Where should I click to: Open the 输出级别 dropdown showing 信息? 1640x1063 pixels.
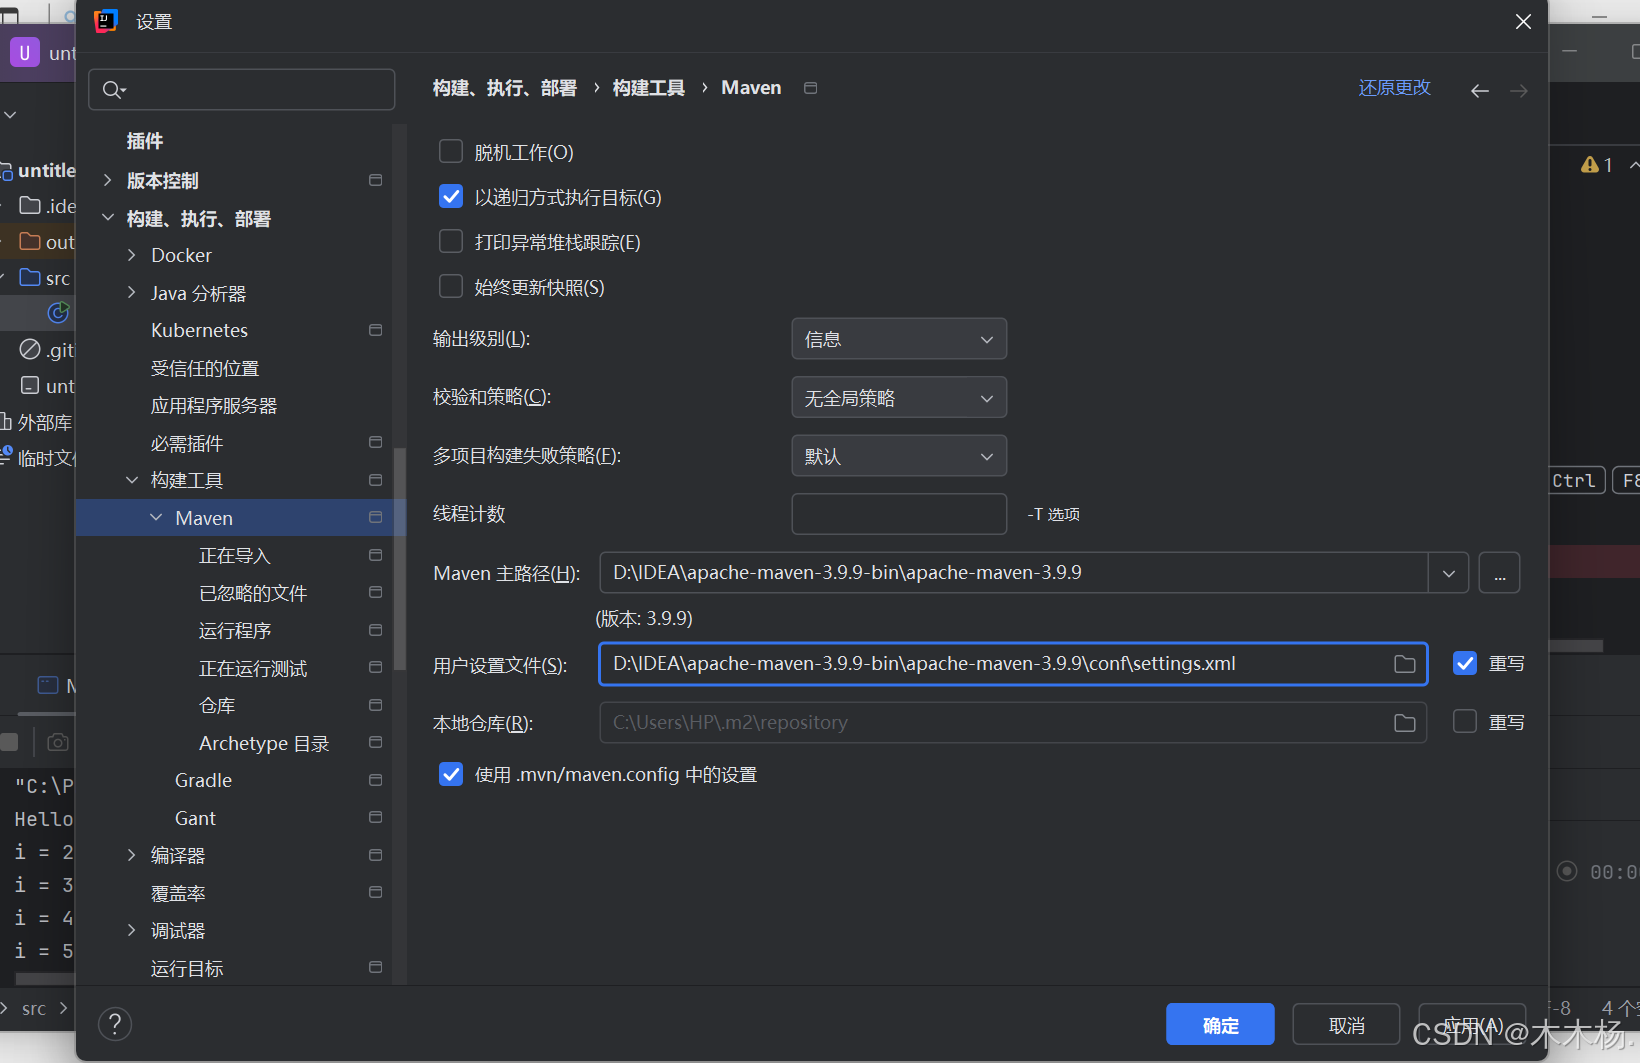click(899, 339)
